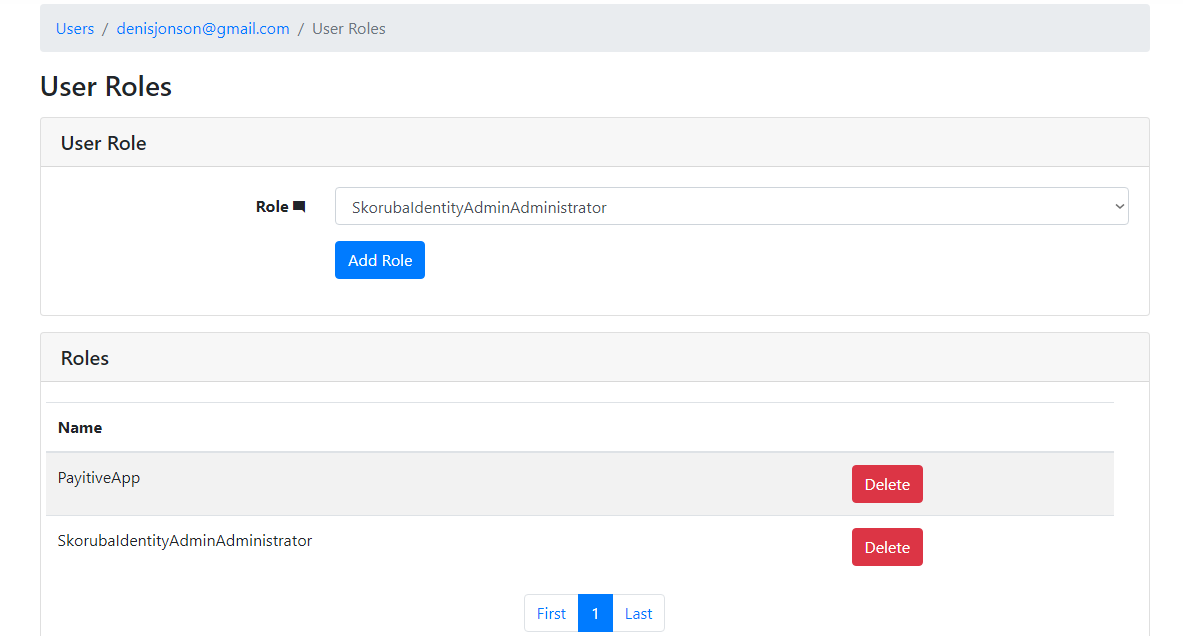Viewport: 1183px width, 636px height.
Task: Select the SkorubaIdentityAdminAdministrator row
Action: [185, 540]
